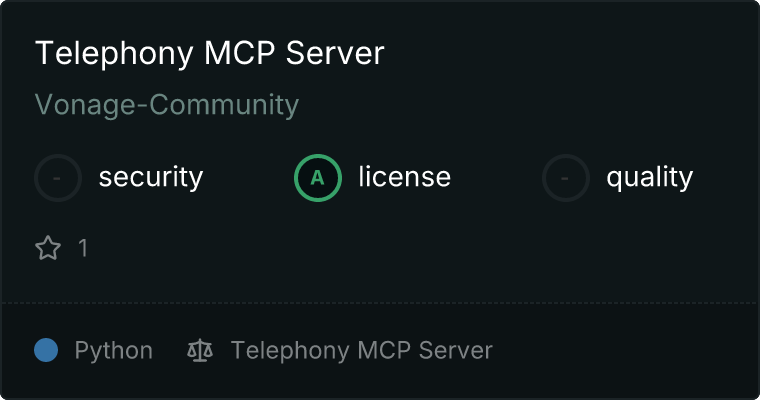Click the security score circle badge
Screen dimensions: 760x400
click(58, 178)
